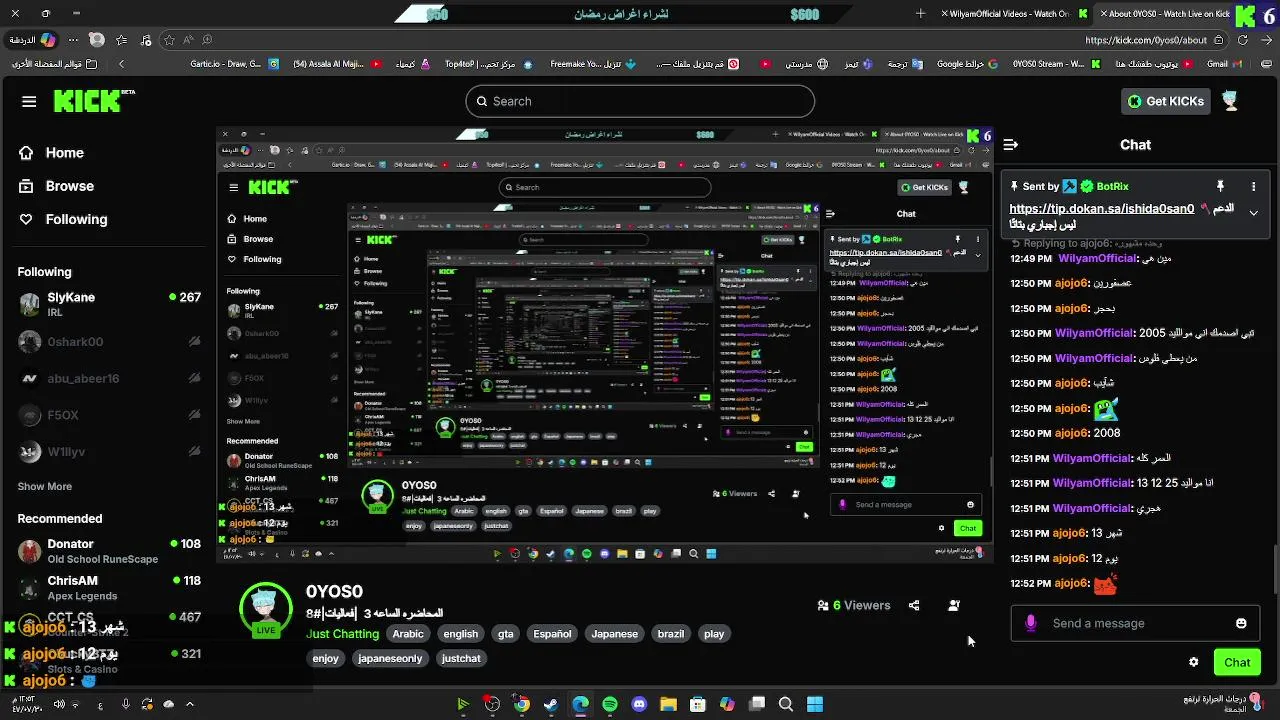Click the 0YOS0 LIVE streamer avatar
This screenshot has width=1280, height=720.
pos(265,608)
